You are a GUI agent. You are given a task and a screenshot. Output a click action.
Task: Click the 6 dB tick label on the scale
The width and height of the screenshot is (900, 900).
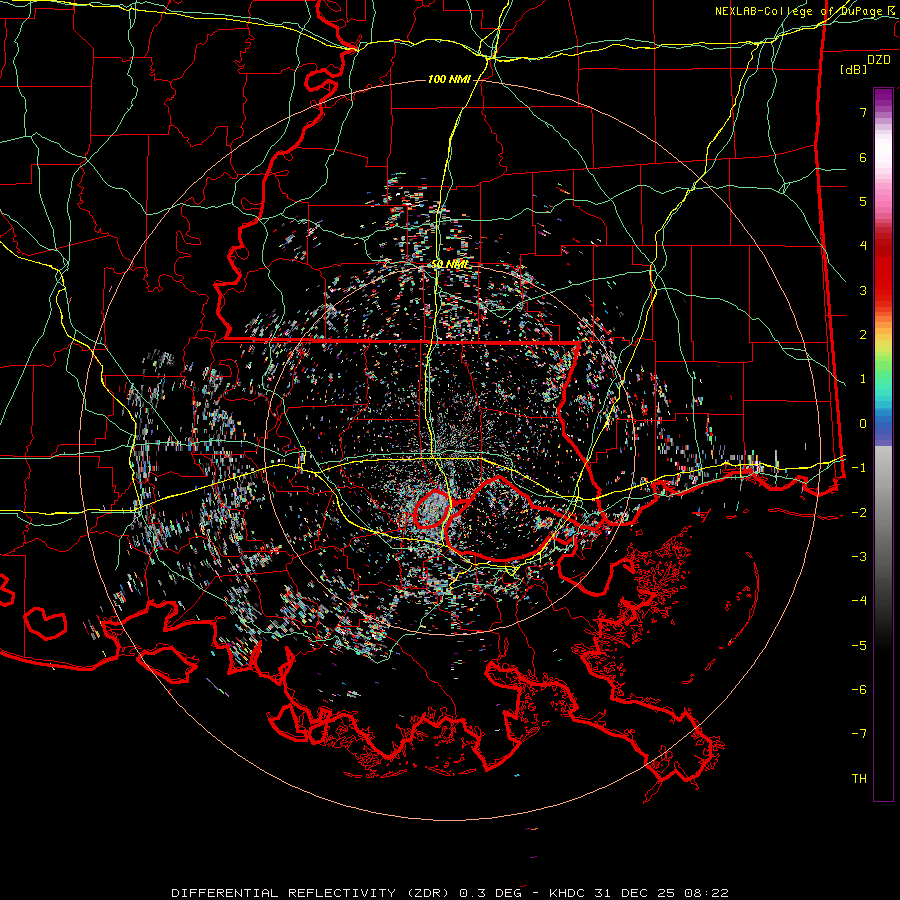[x=863, y=157]
